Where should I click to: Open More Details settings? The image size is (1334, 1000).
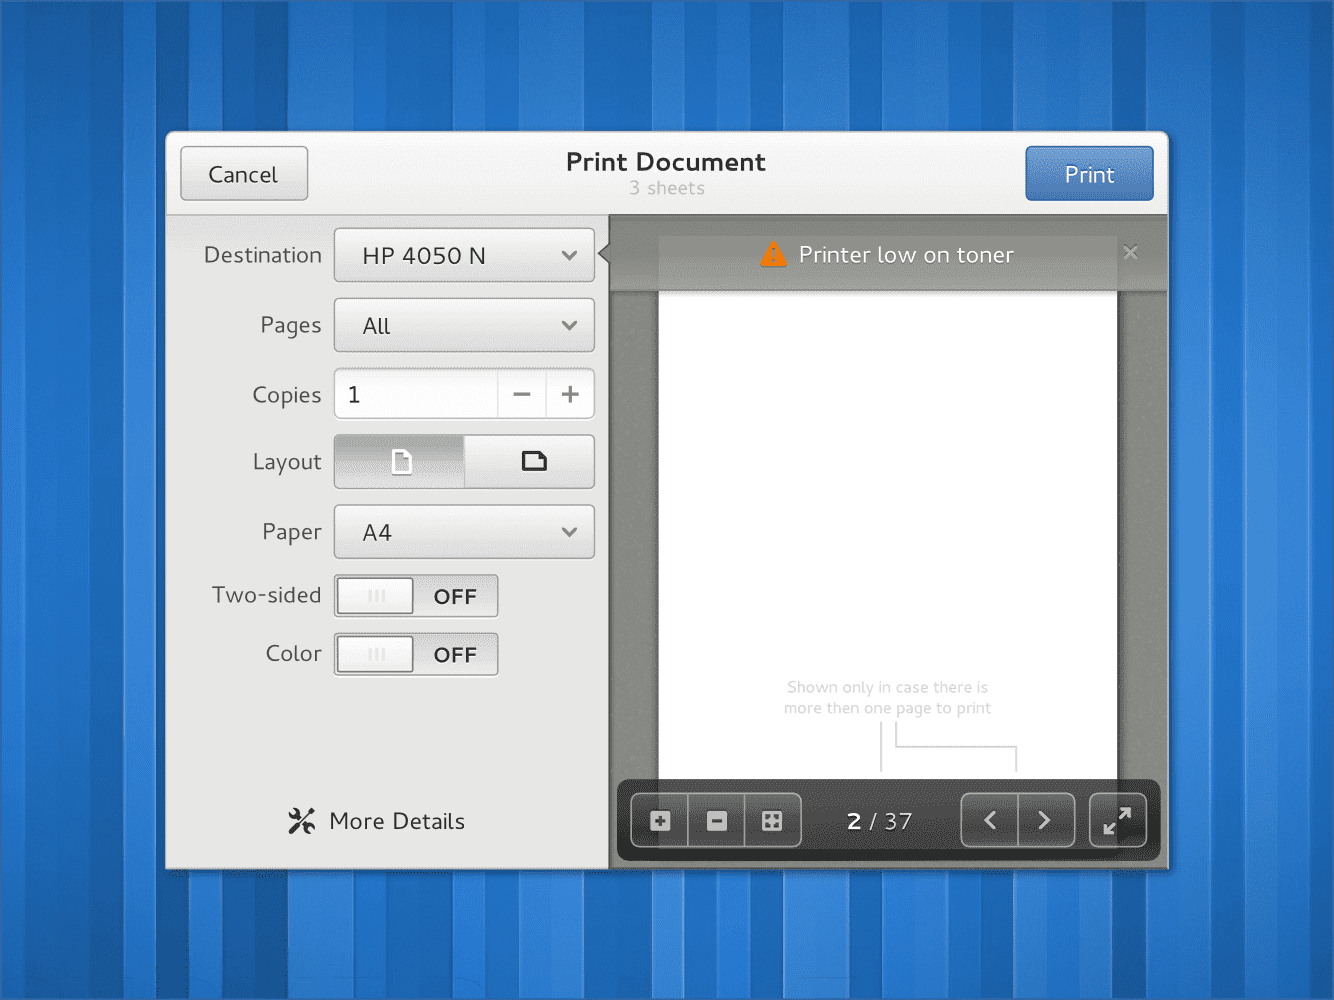(377, 821)
